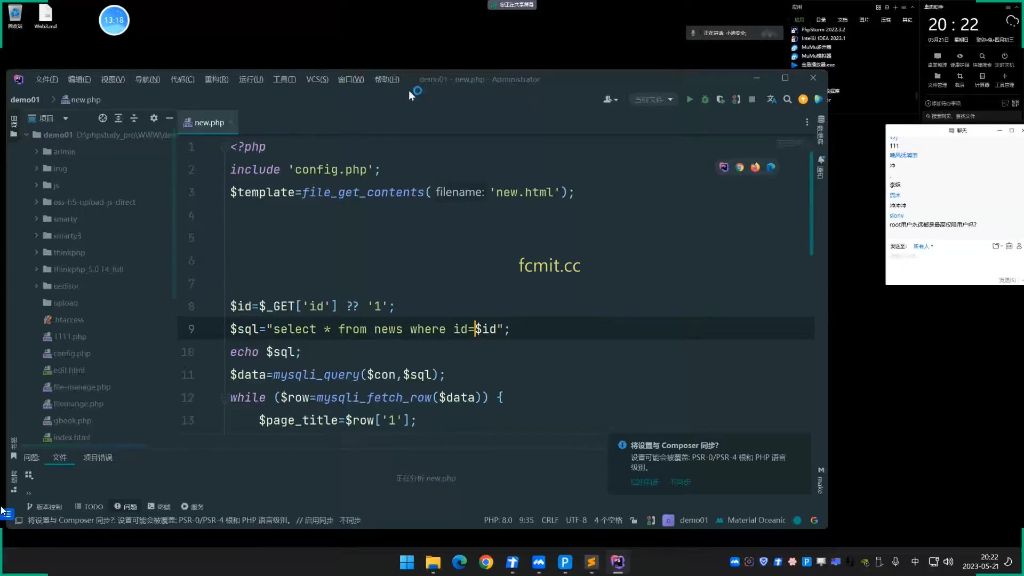
Task: Open Chrome from the Windows taskbar
Action: [486, 562]
